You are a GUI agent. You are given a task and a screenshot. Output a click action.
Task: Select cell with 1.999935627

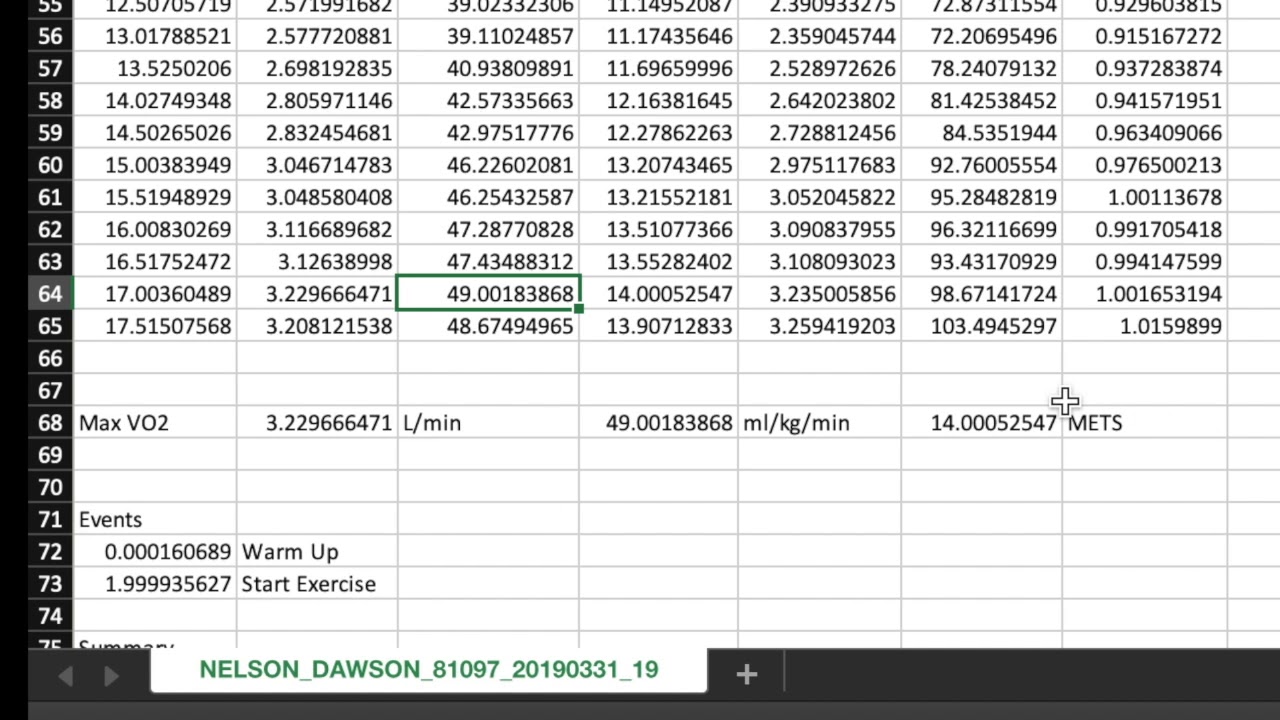click(x=155, y=584)
